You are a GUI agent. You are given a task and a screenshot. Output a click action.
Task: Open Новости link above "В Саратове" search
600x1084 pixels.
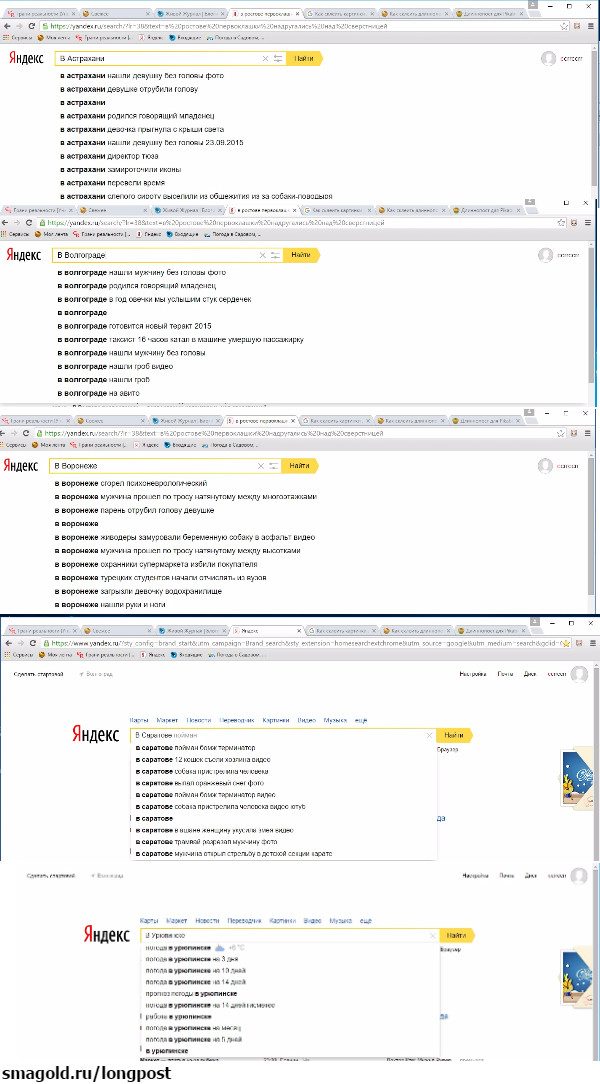pos(198,720)
